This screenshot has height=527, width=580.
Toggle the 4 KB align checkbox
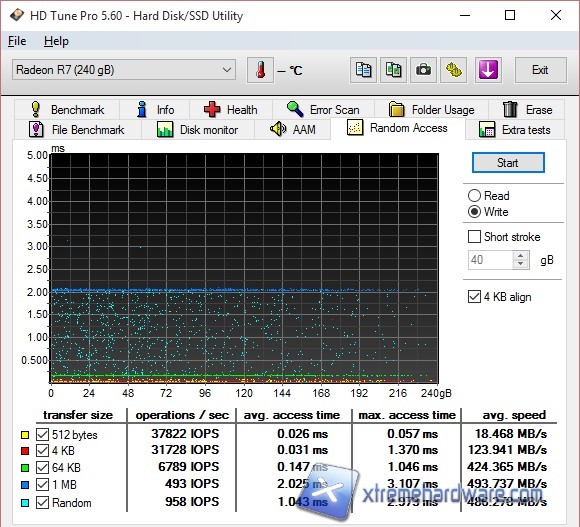(x=475, y=297)
